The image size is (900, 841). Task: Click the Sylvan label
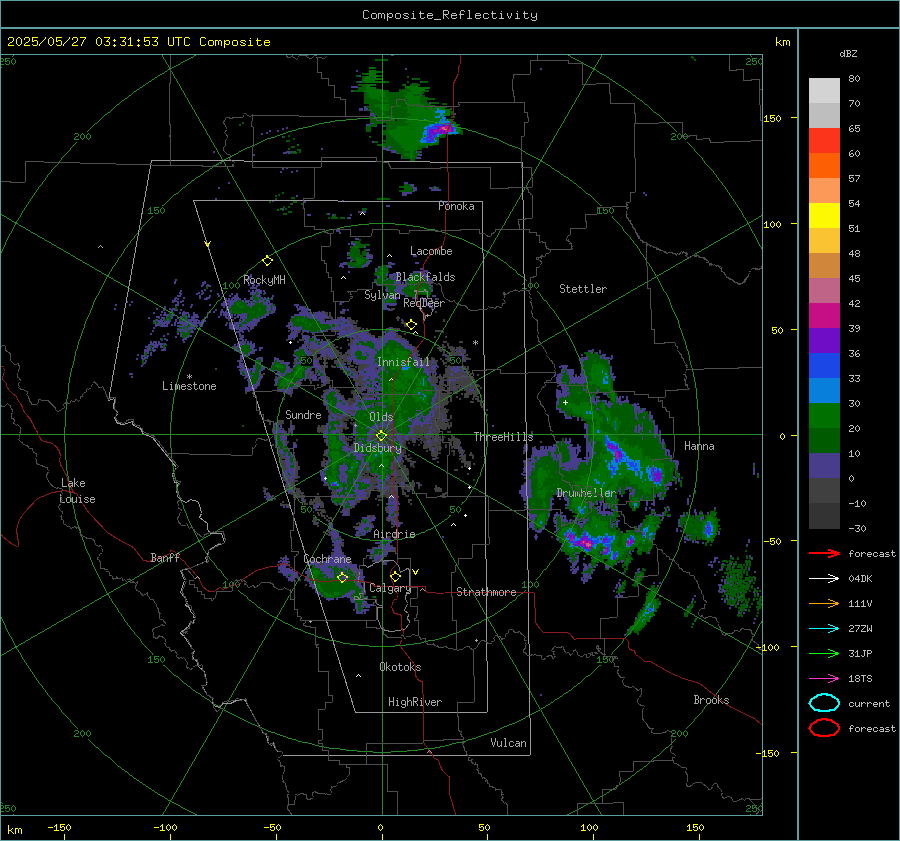[x=382, y=295]
